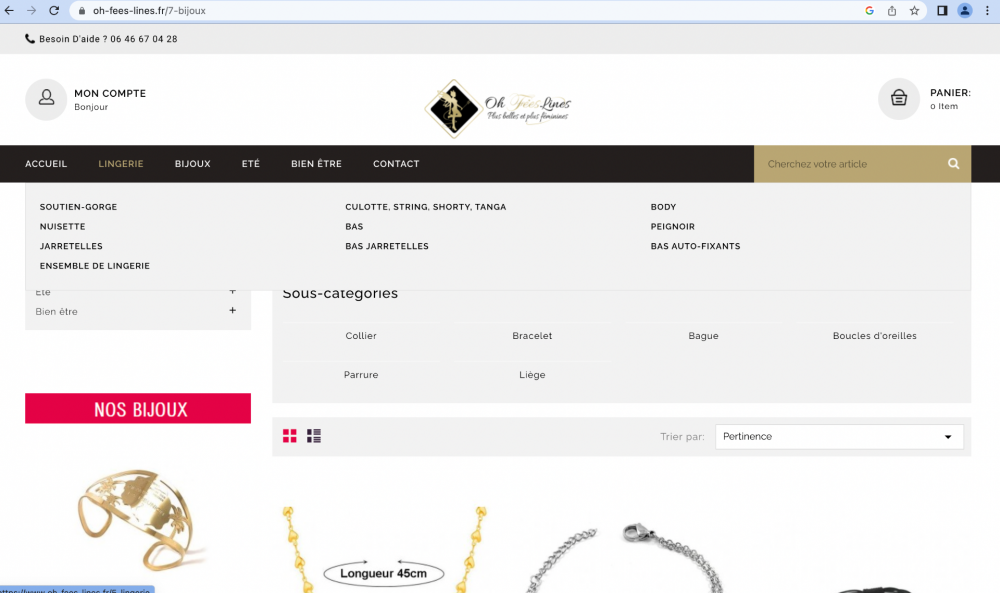Viewport: 1000px width, 593px height.
Task: Open the Trier par Pertinence dropdown
Action: click(839, 437)
